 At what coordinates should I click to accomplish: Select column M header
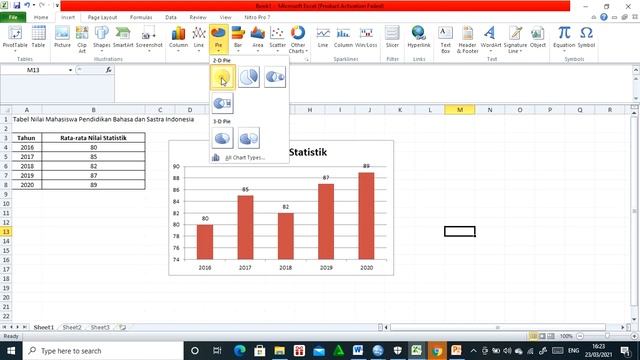click(460, 109)
